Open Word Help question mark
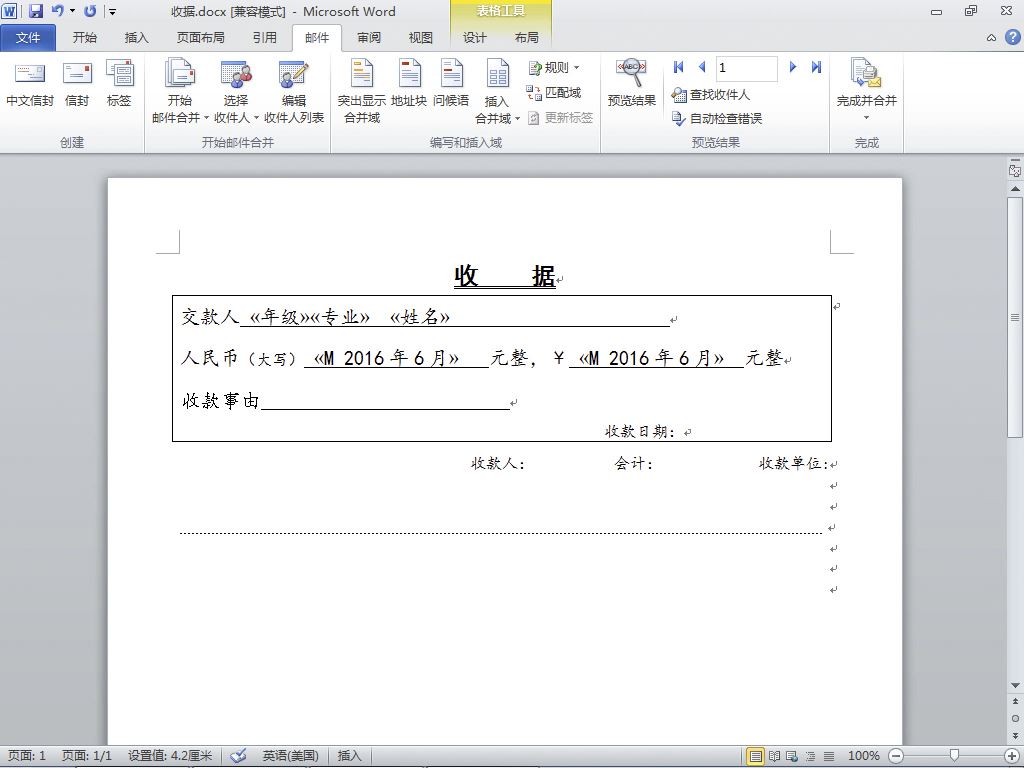 [x=1012, y=37]
